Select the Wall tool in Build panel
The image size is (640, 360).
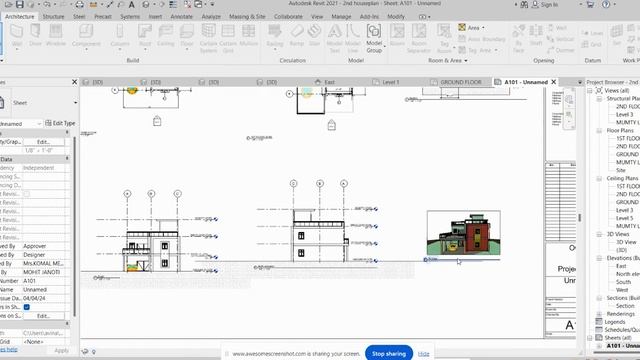click(17, 35)
